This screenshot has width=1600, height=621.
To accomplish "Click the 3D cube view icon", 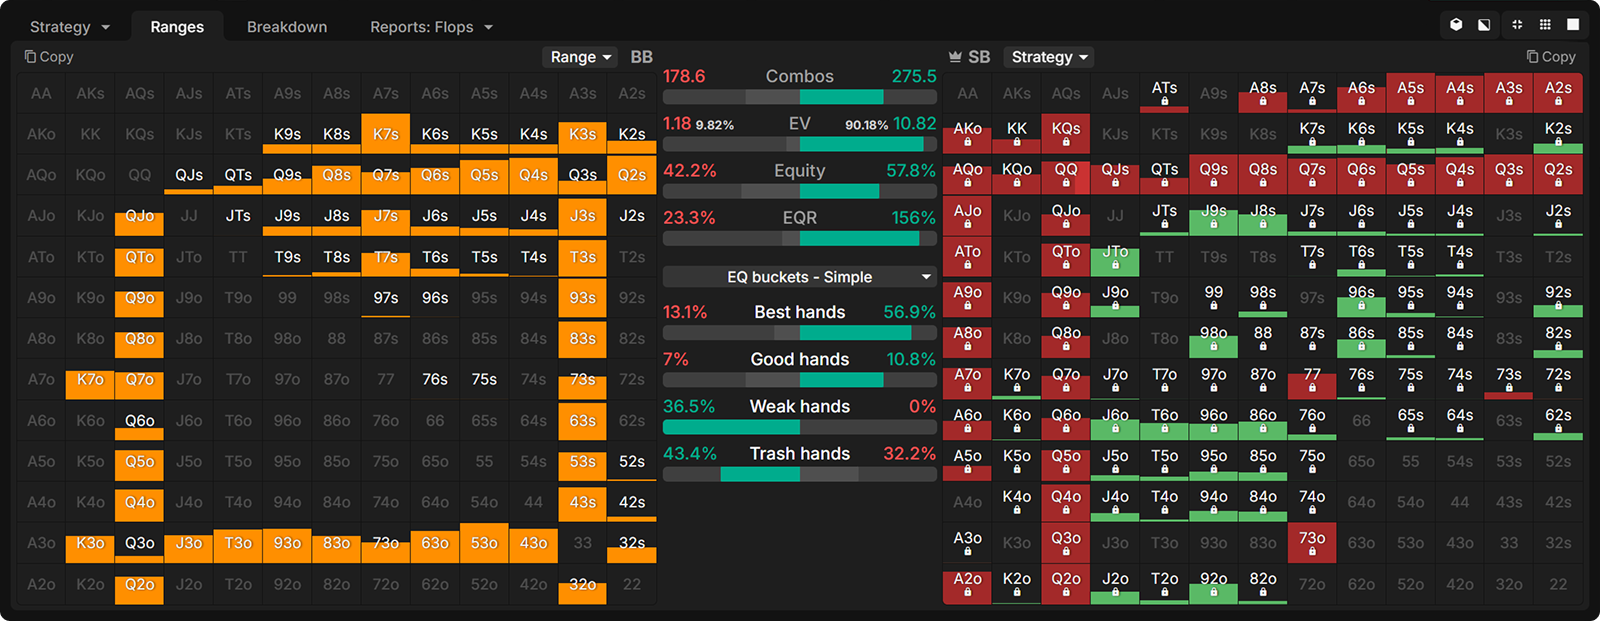I will coord(1456,25).
